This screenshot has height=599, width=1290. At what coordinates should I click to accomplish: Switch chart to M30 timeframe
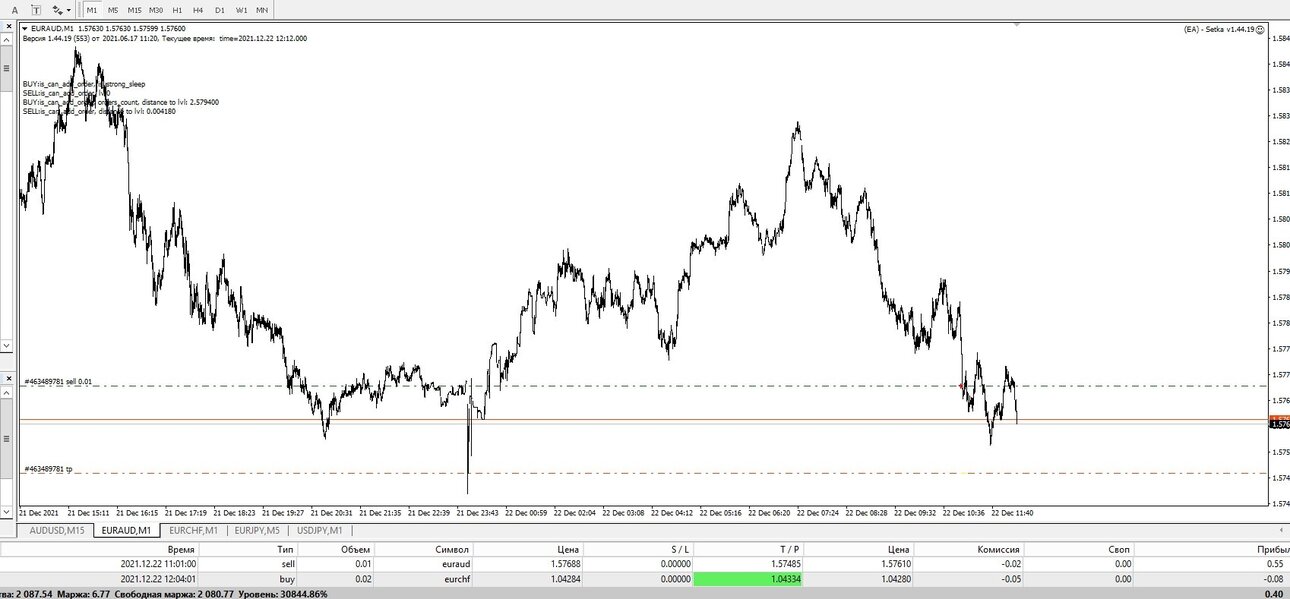click(x=156, y=9)
